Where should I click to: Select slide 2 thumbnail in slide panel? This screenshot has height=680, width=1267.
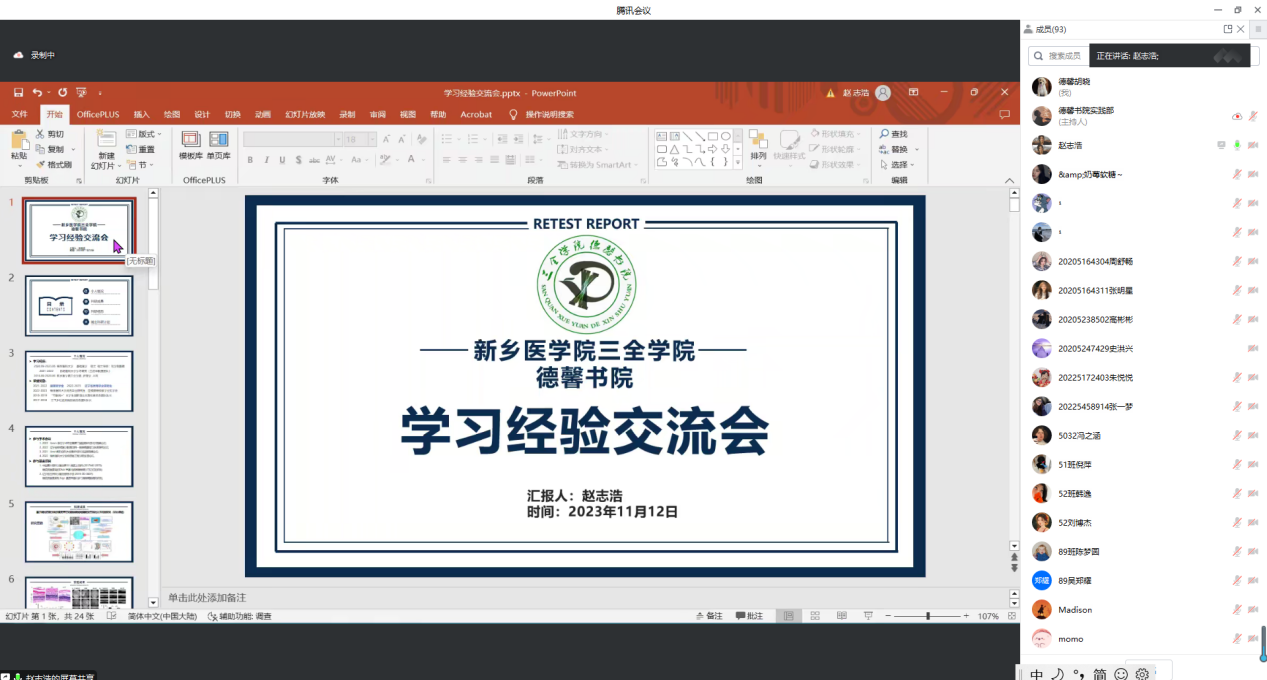coord(79,306)
